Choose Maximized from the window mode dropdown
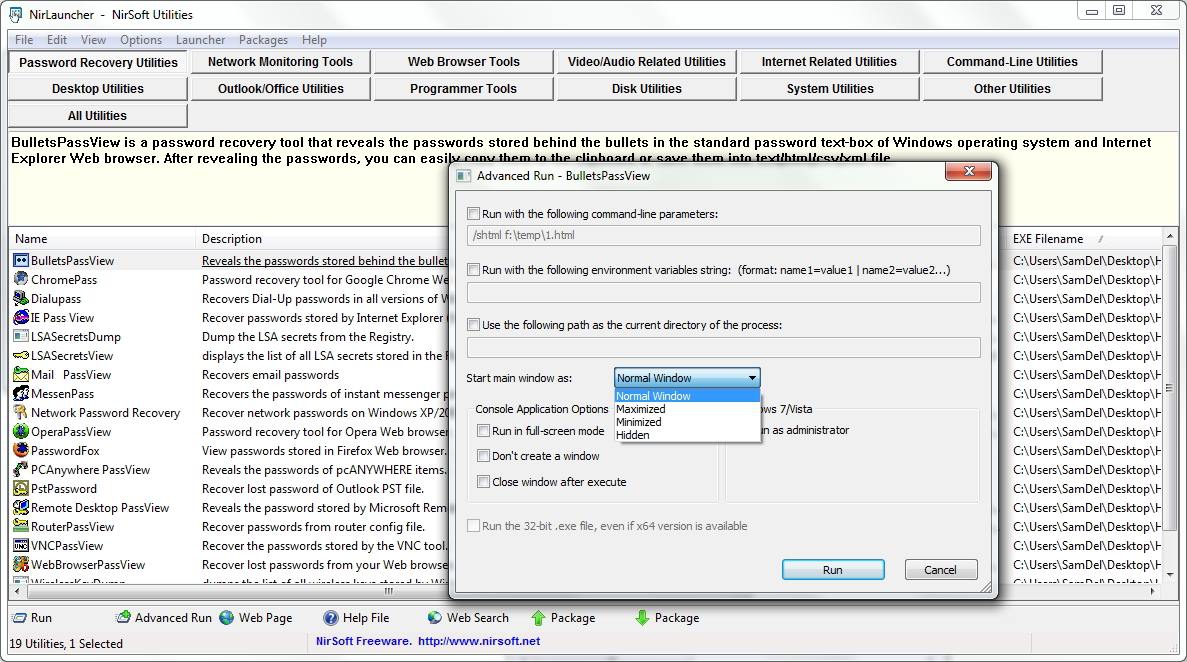The height and width of the screenshot is (662, 1187). 641,409
